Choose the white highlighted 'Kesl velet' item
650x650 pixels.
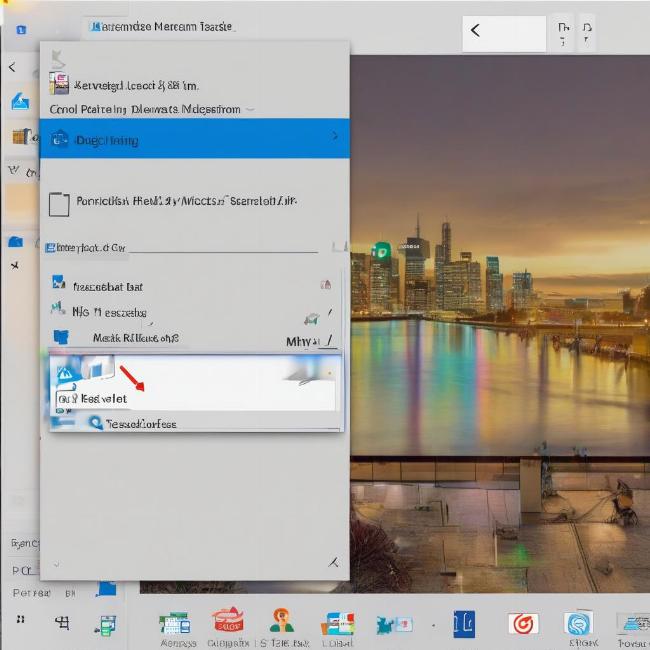[x=194, y=383]
